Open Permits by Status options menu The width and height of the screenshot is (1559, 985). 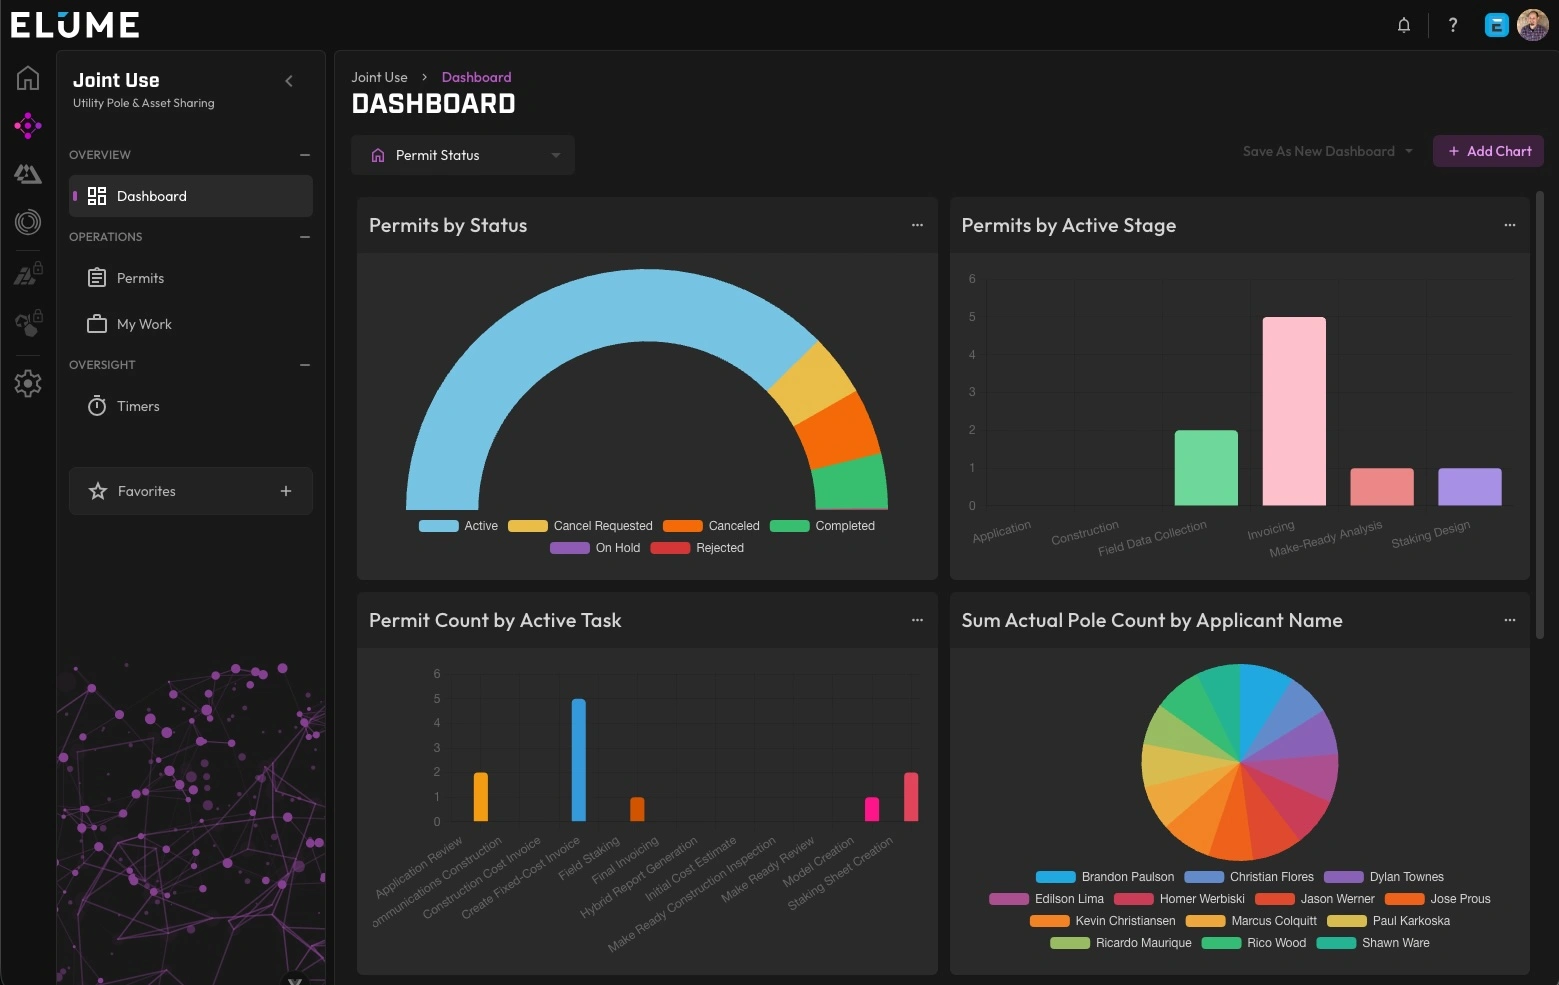coord(917,225)
